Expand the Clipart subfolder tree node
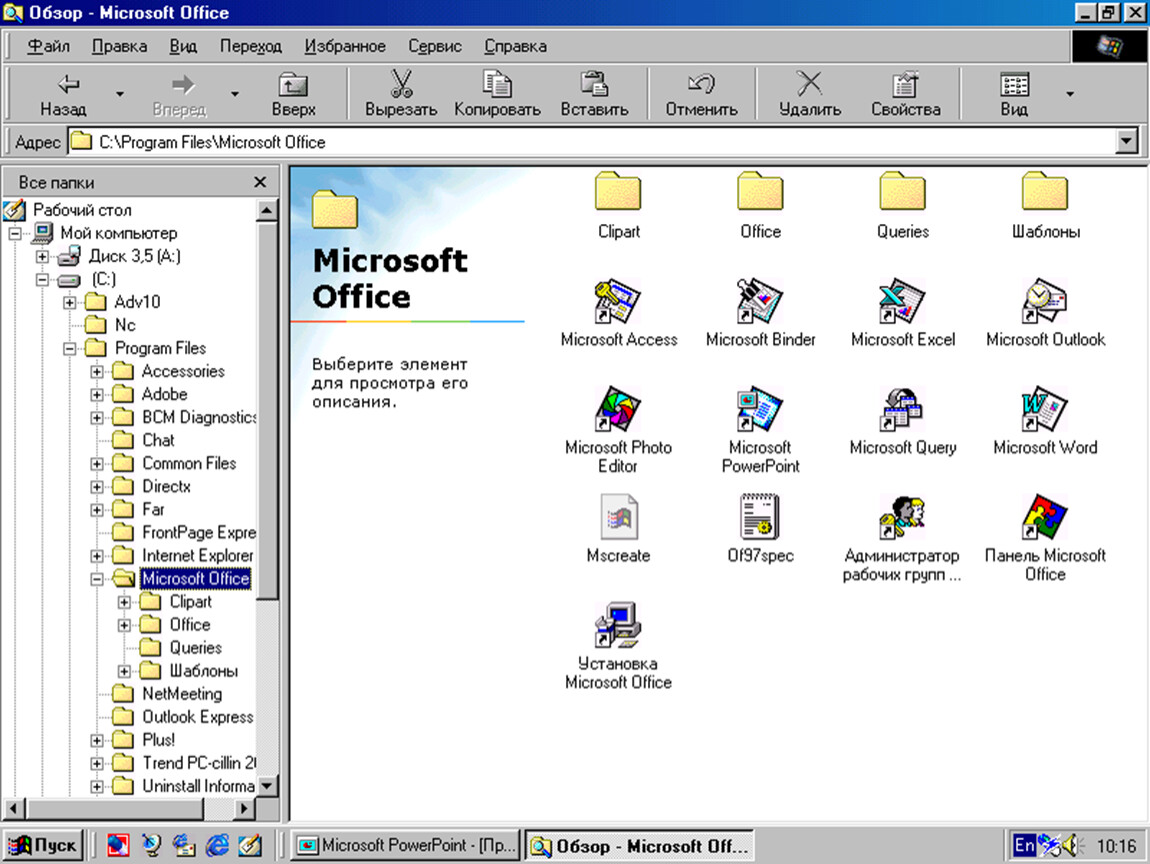1150x864 pixels. [125, 602]
